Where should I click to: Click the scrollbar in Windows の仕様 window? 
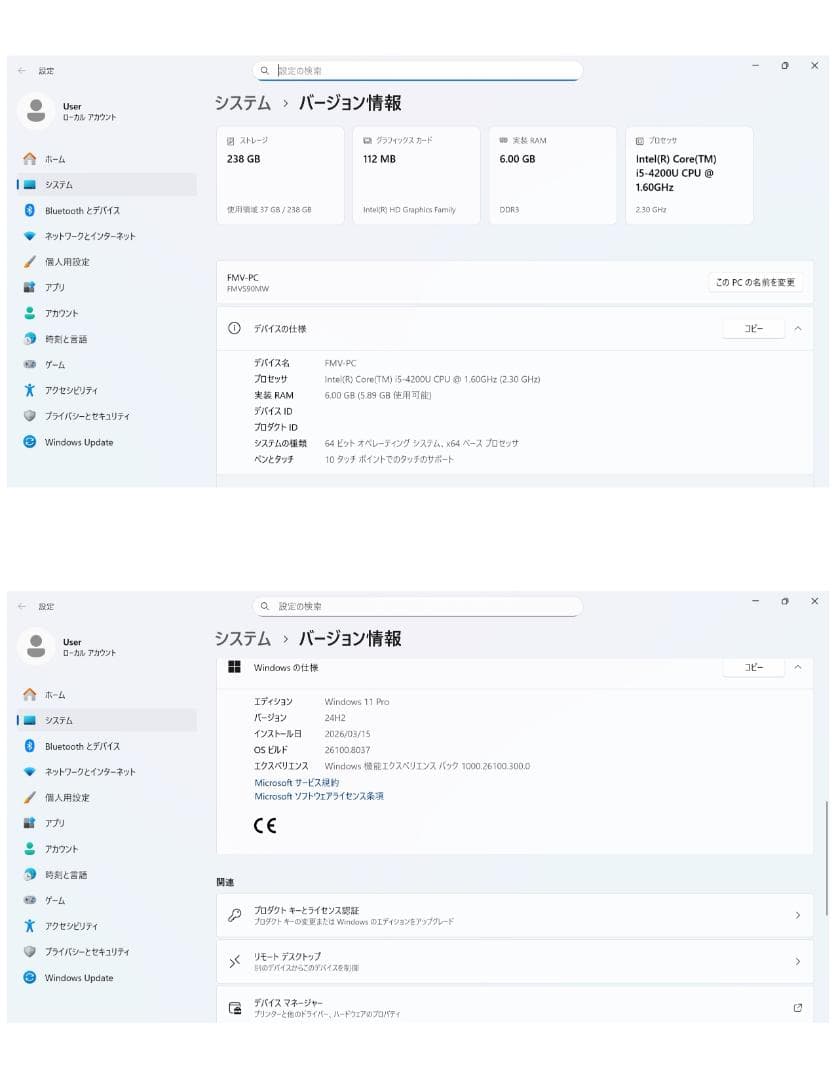(826, 858)
